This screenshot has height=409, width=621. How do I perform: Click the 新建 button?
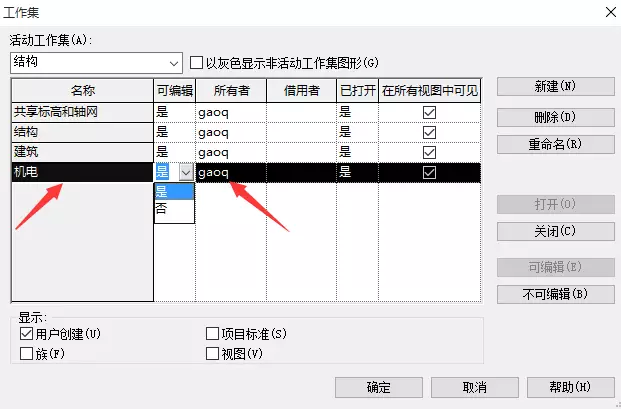pyautogui.click(x=555, y=88)
